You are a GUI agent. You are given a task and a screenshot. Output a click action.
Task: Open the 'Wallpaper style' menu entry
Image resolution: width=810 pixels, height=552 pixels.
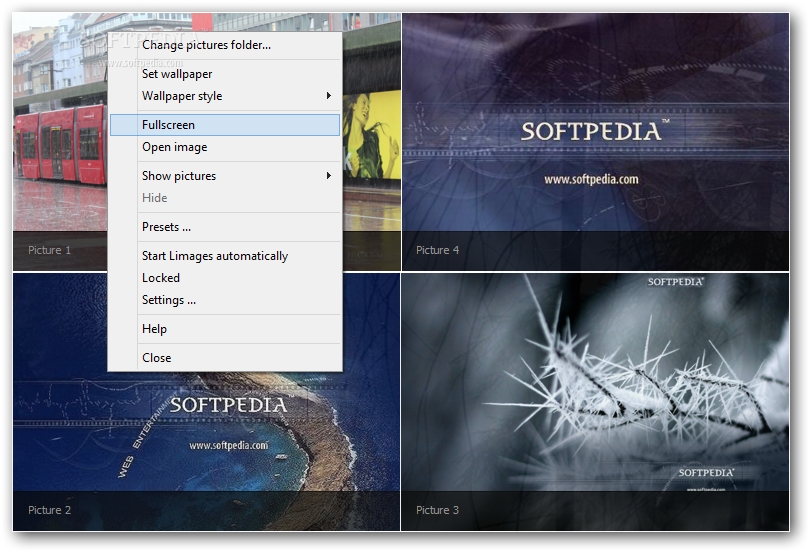click(x=225, y=96)
